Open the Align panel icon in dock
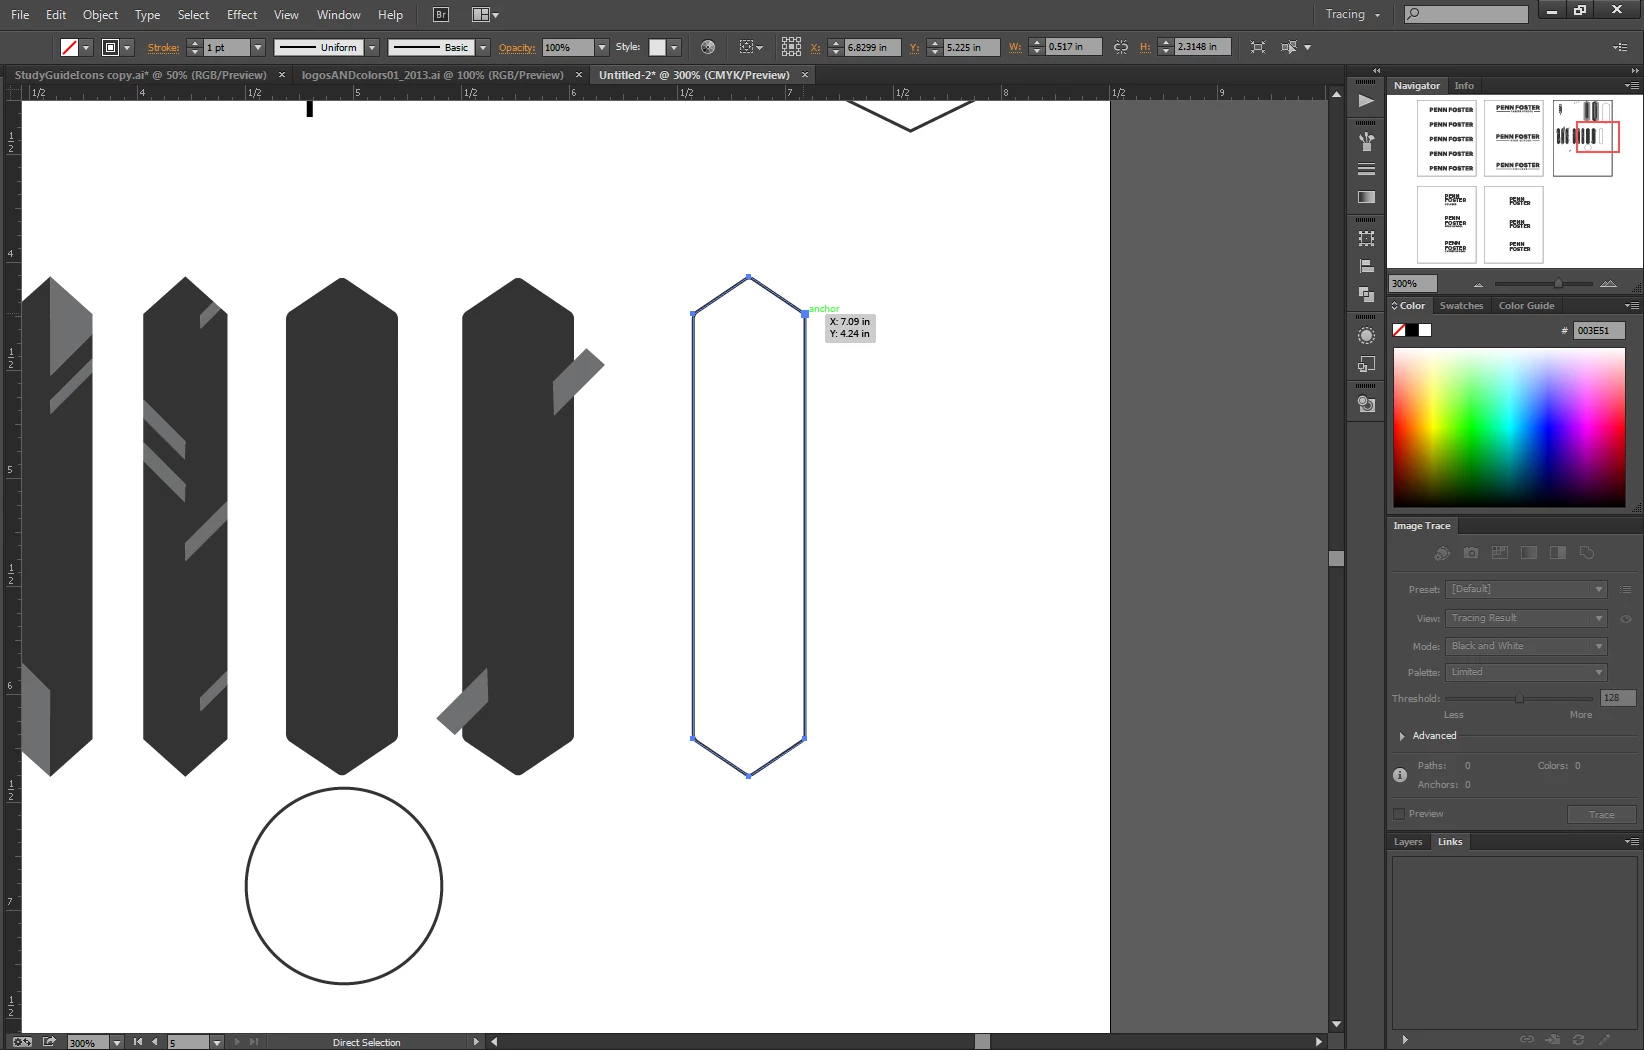The height and width of the screenshot is (1050, 1644). click(x=1366, y=267)
